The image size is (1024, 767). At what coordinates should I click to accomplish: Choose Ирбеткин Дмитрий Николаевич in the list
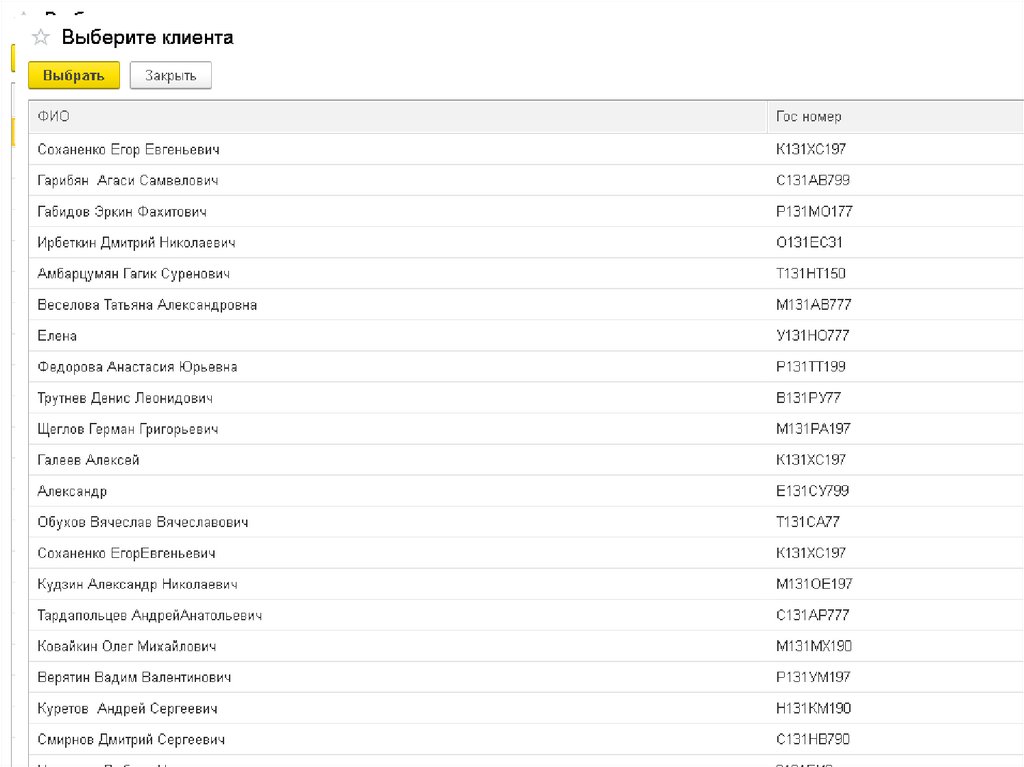coord(136,243)
